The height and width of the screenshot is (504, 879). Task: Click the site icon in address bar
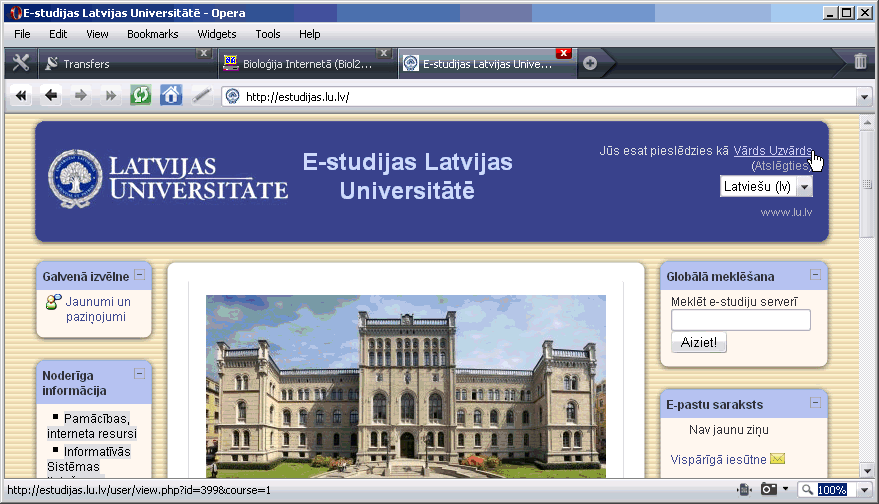232,97
